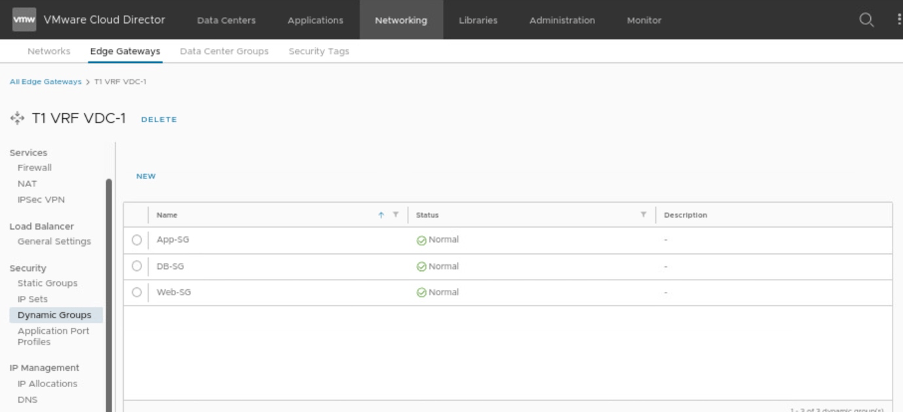
Task: Open the search magnifier icon
Action: [866, 20]
